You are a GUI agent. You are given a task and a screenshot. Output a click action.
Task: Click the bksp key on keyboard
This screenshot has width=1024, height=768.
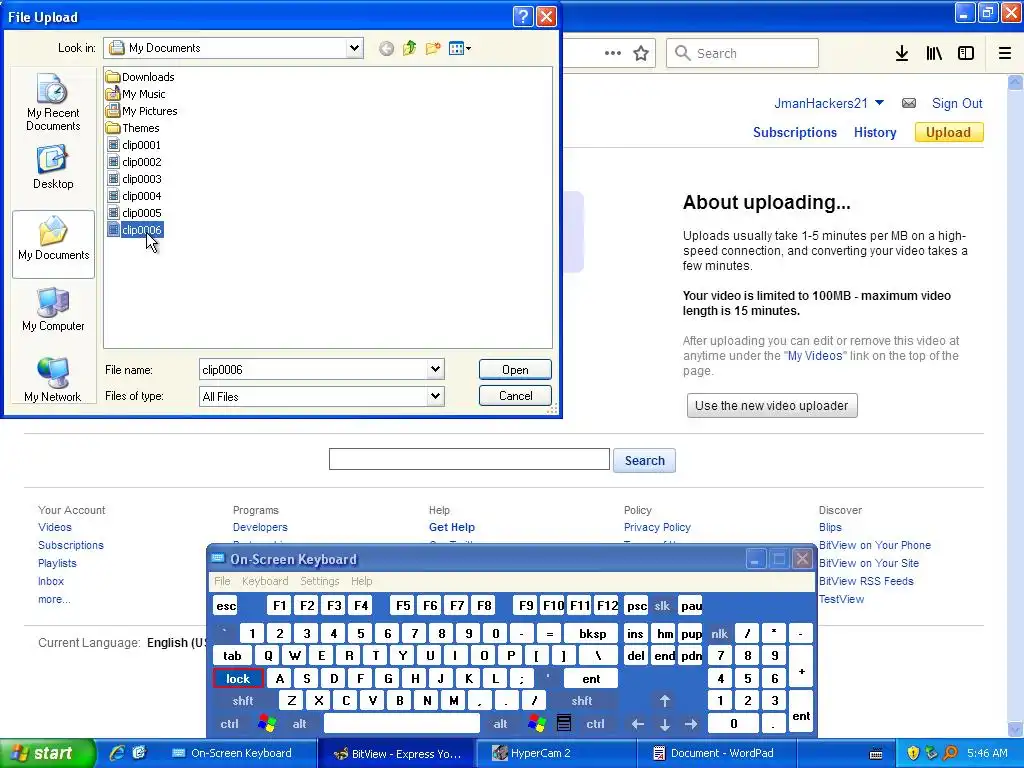pyautogui.click(x=593, y=633)
